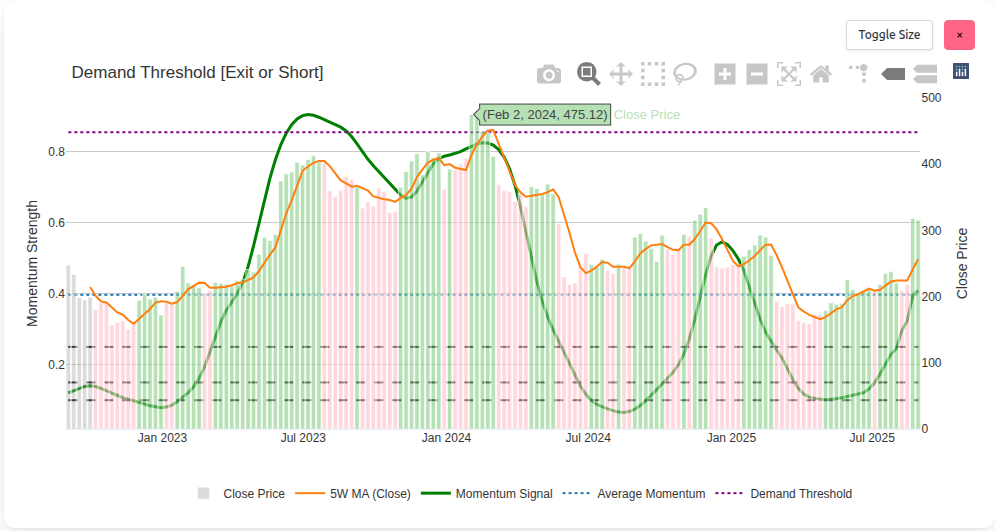Image resolution: width=995 pixels, height=531 pixels.
Task: Click the 500 price axis tick
Action: tap(932, 98)
